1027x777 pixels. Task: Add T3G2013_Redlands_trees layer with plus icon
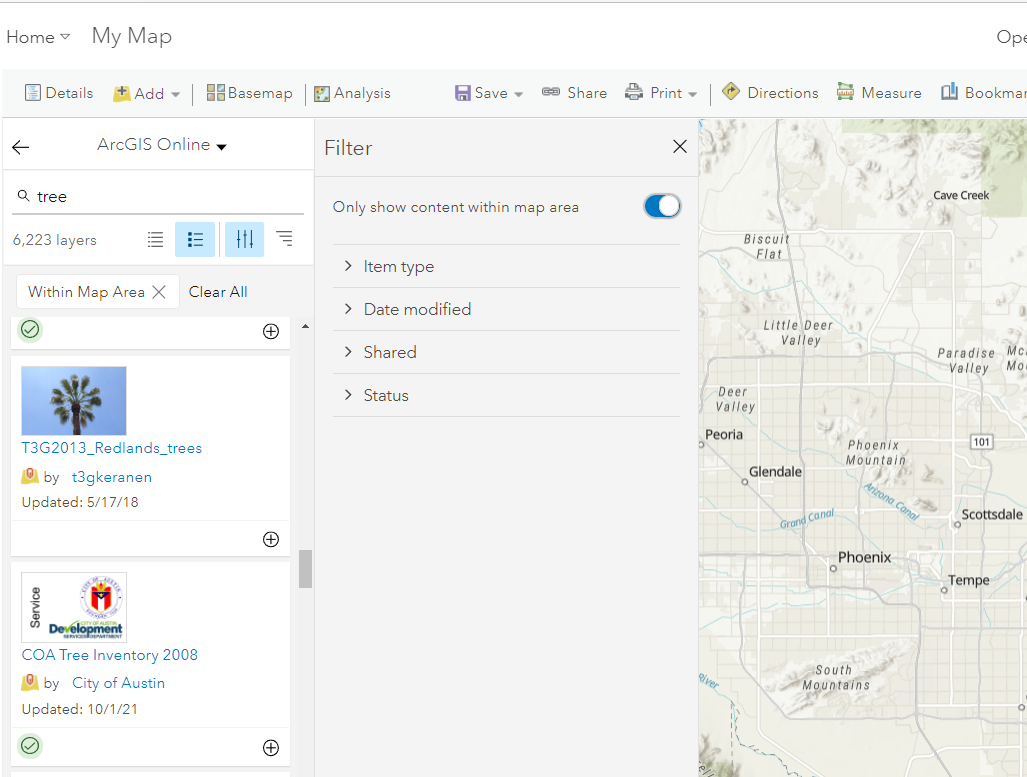[271, 539]
